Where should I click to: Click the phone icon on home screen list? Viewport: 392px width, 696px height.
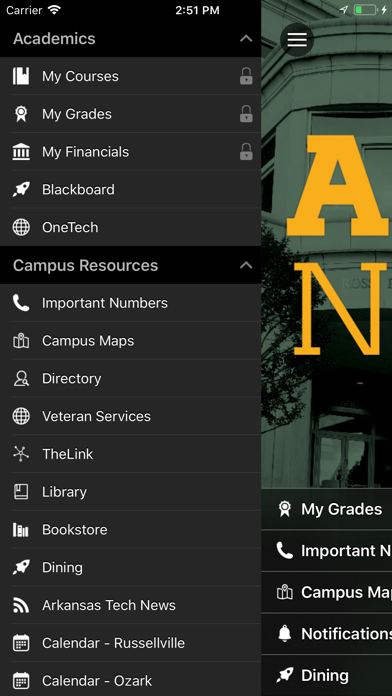click(x=285, y=550)
